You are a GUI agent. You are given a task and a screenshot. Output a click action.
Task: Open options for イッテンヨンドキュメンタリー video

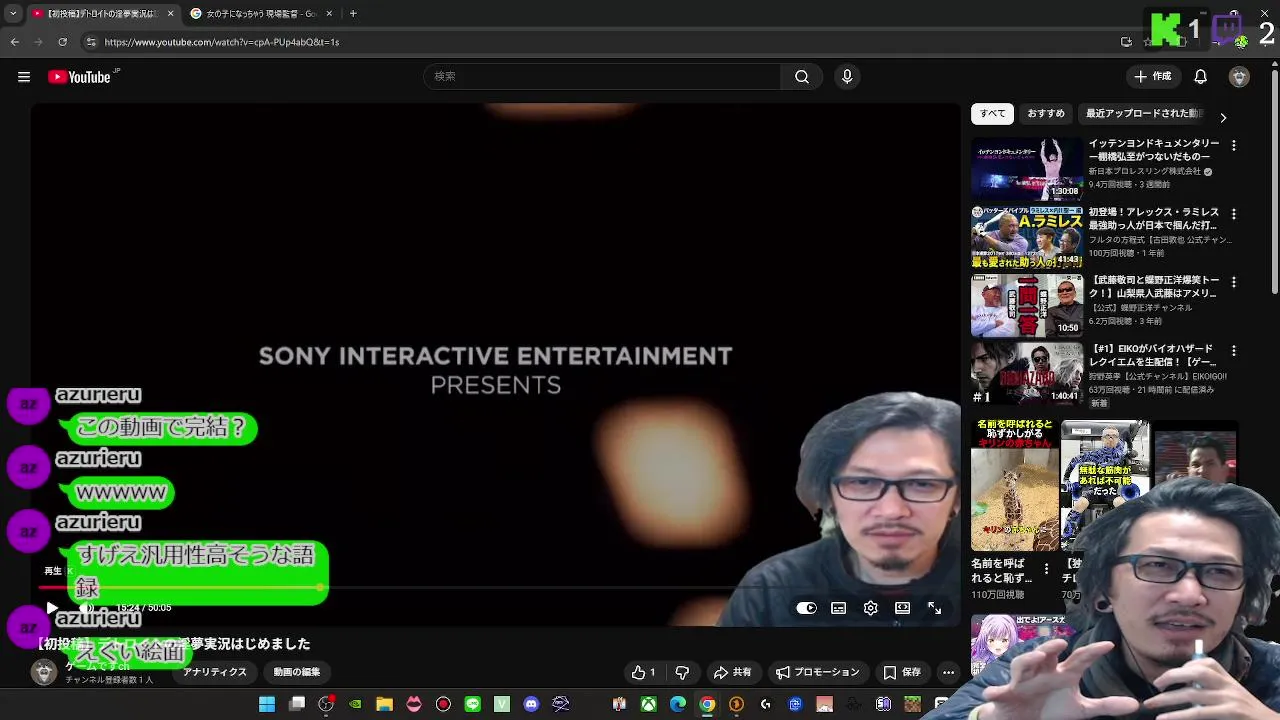[x=1234, y=146]
